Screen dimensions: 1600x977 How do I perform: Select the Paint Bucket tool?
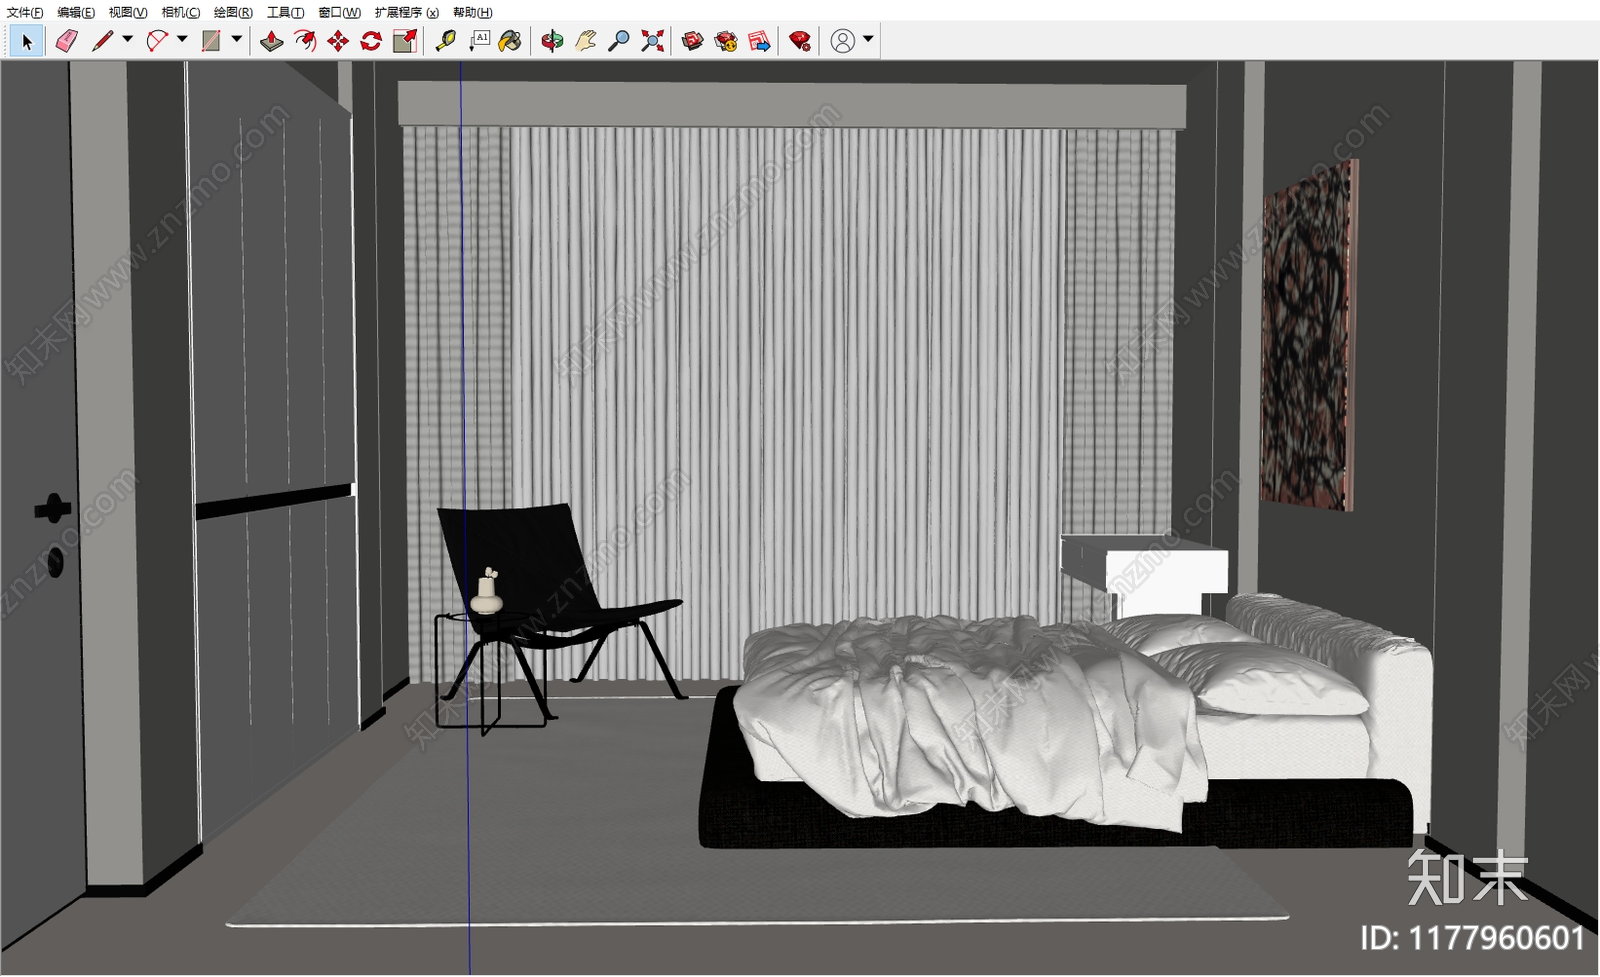[511, 41]
